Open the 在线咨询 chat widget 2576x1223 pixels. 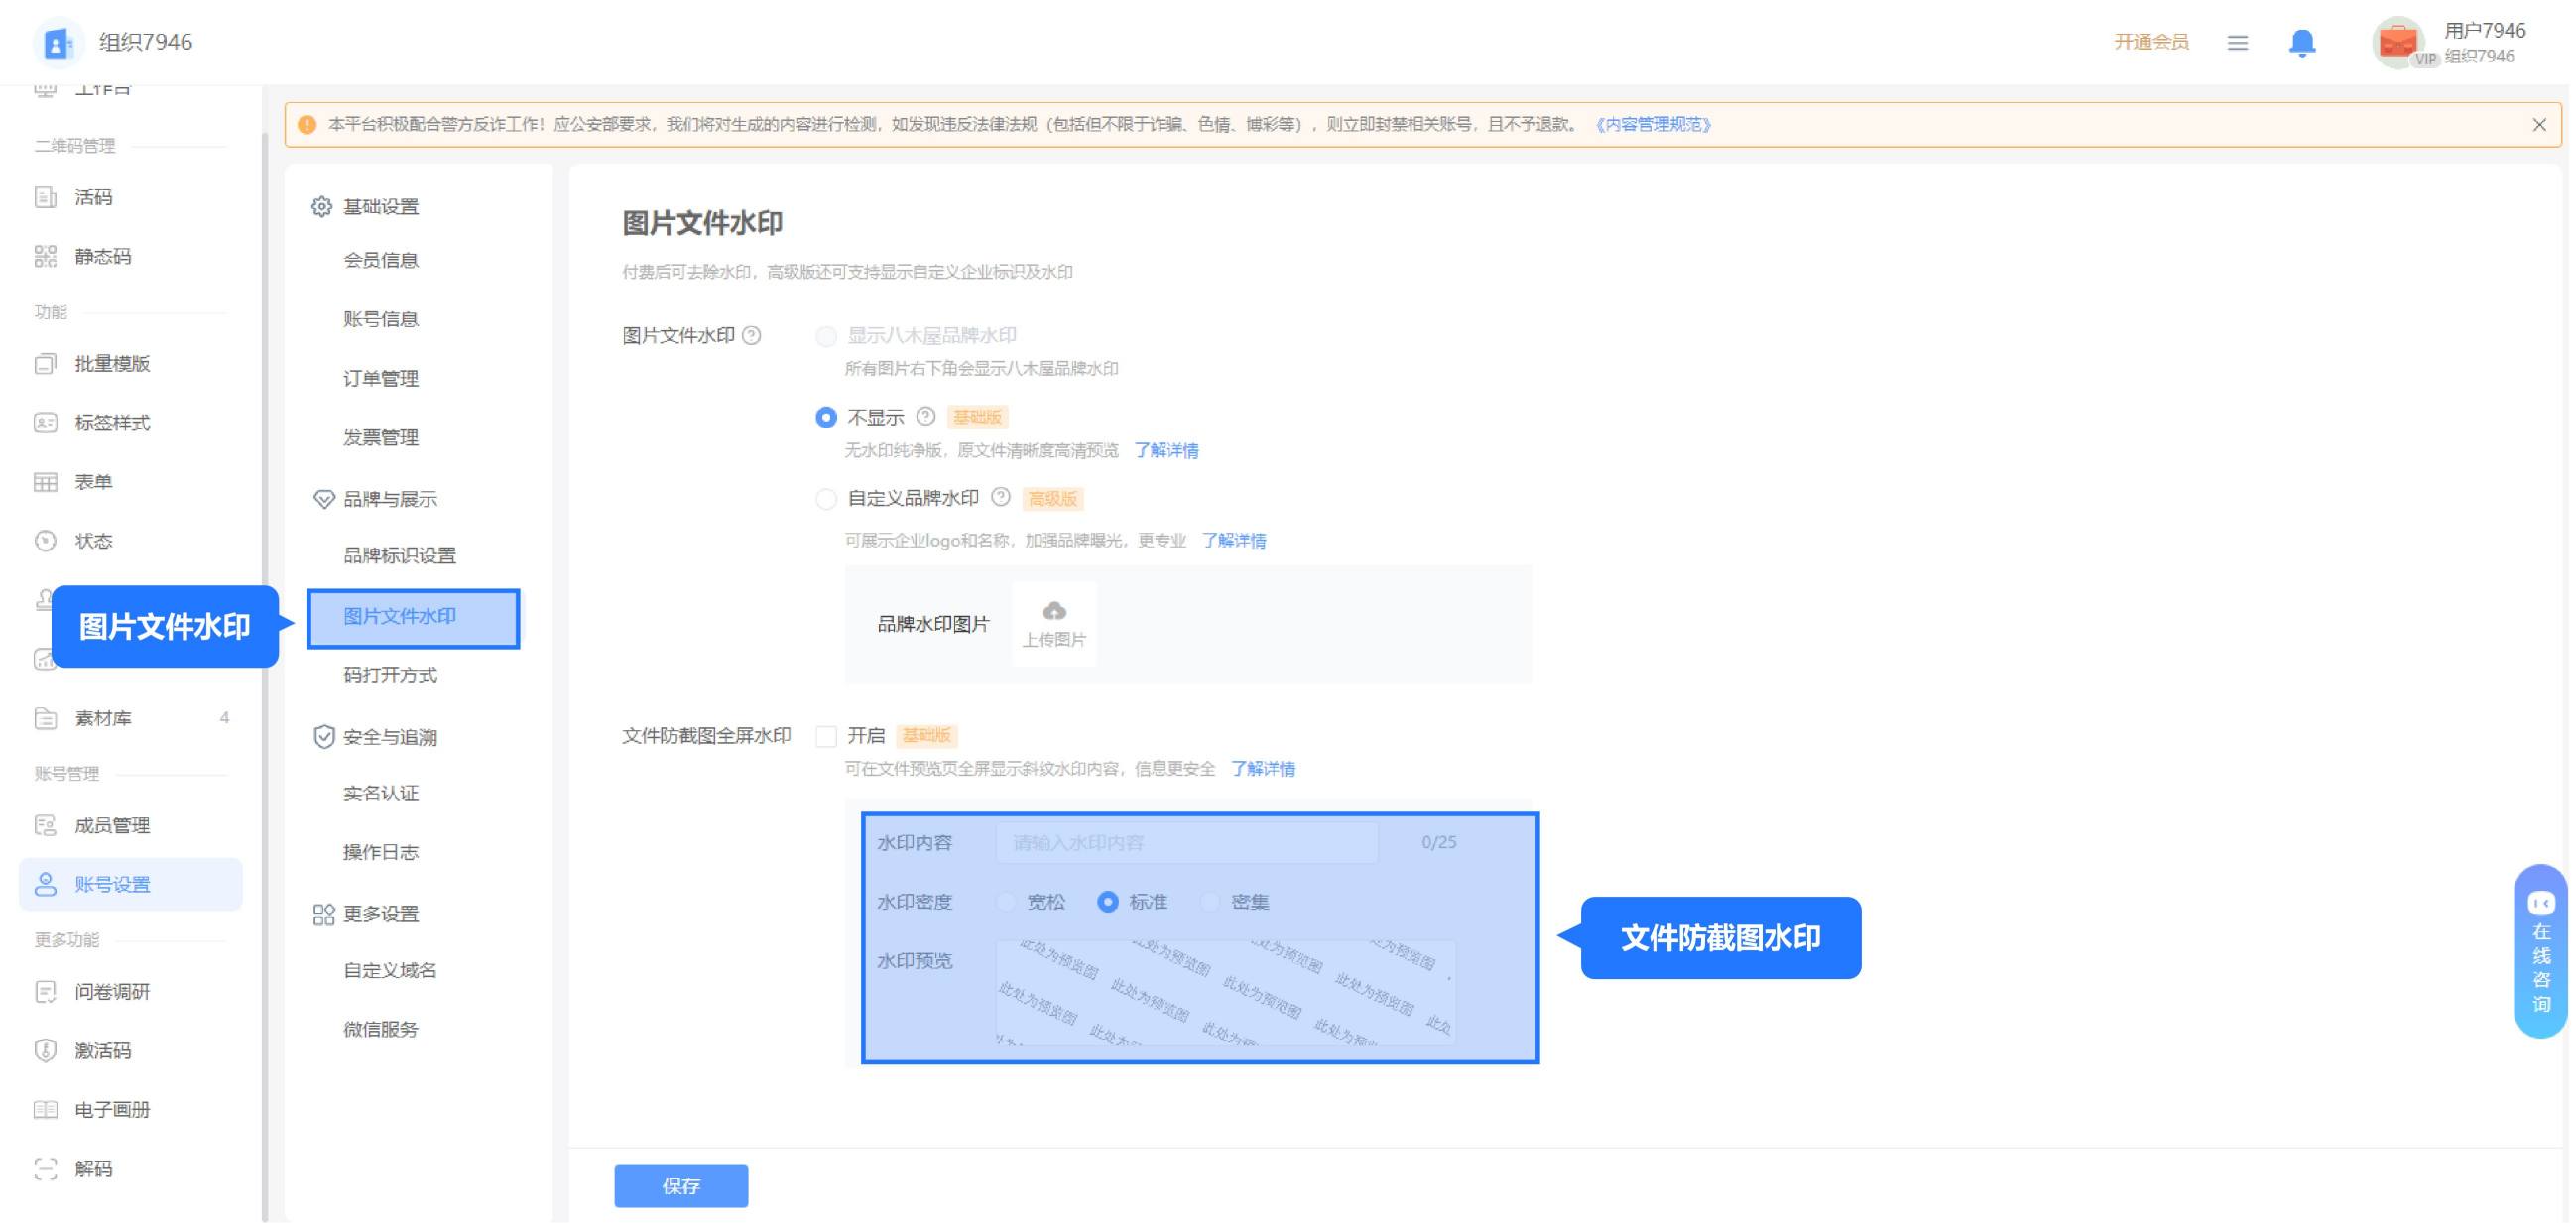click(2541, 951)
